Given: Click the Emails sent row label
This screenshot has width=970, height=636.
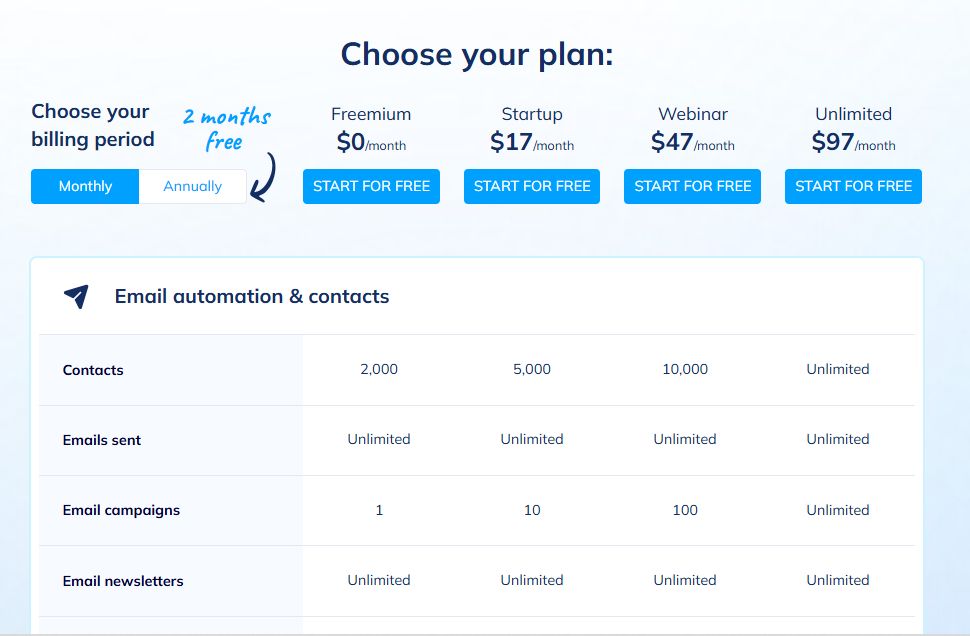Looking at the screenshot, I should (101, 440).
